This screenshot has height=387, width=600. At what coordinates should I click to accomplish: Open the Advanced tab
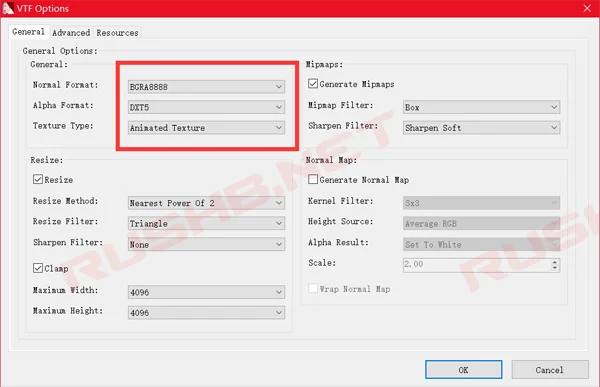[71, 33]
